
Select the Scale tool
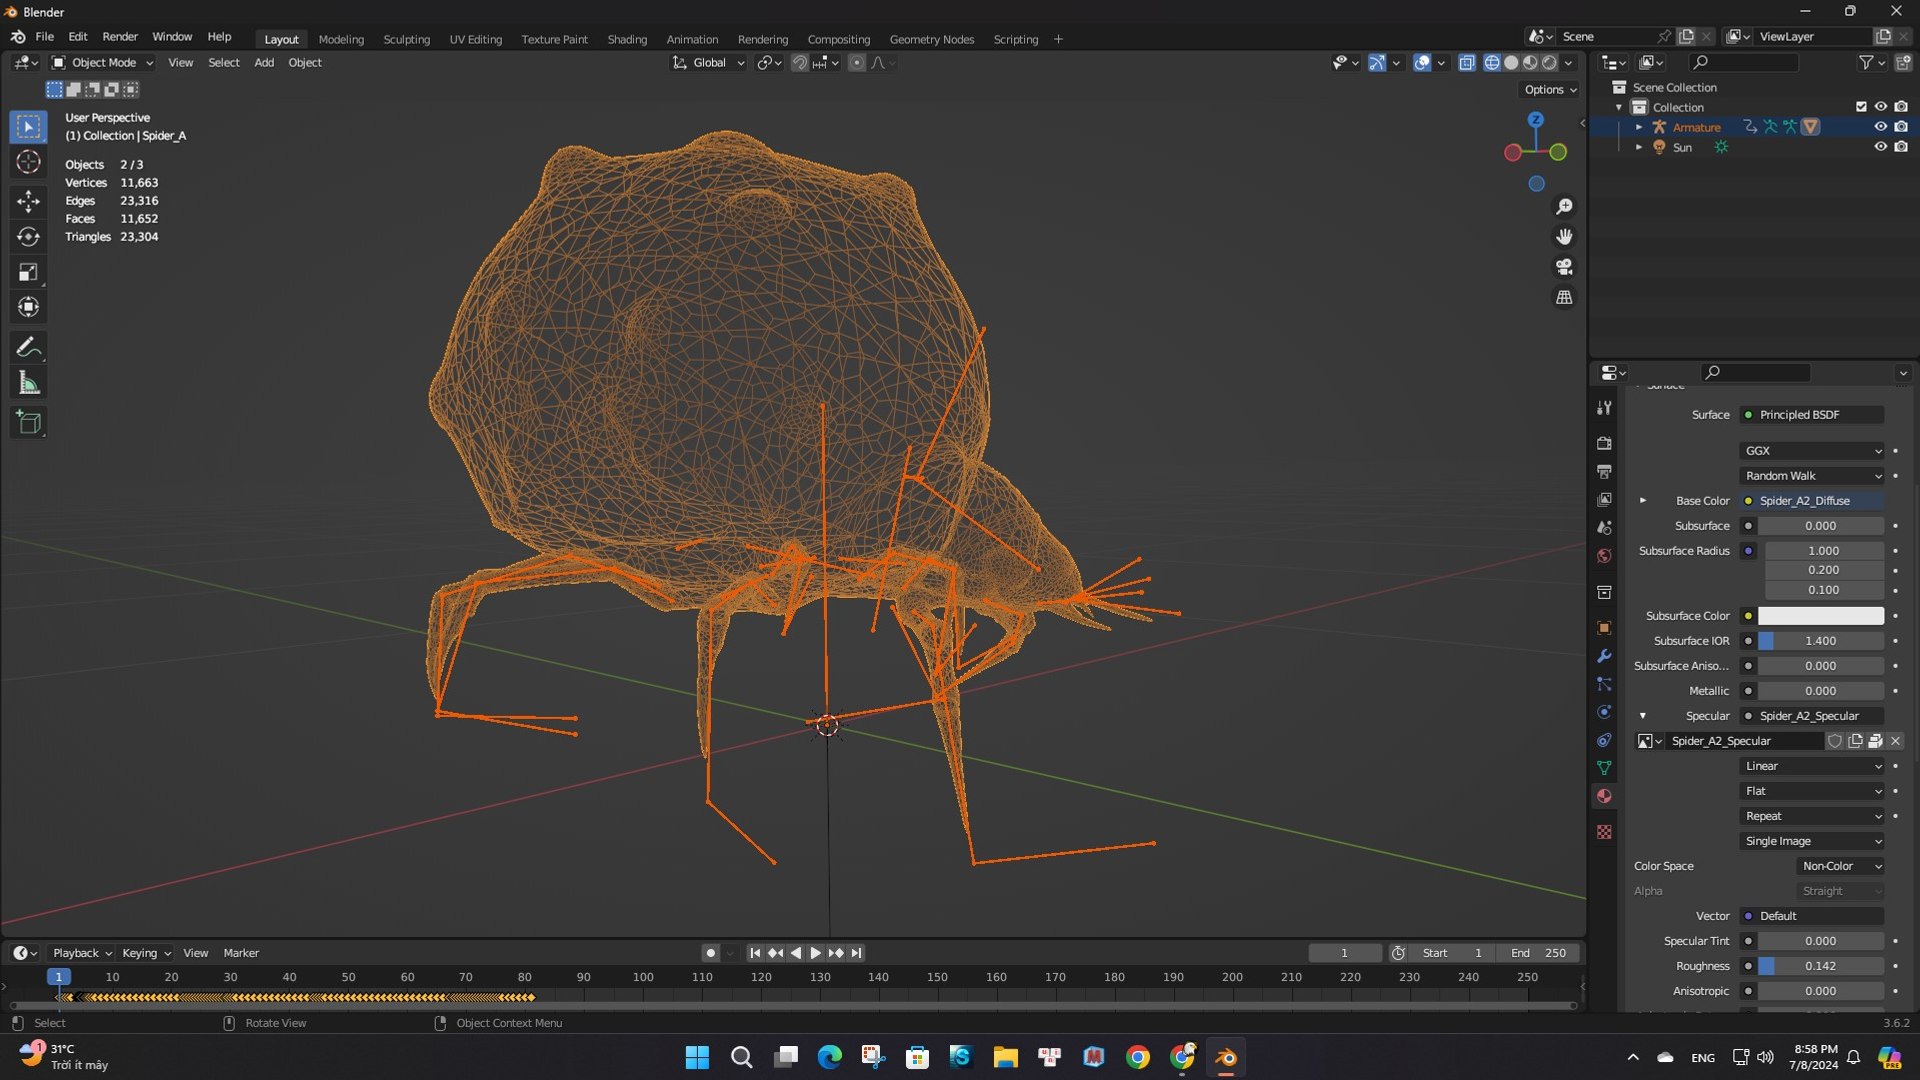click(x=28, y=272)
